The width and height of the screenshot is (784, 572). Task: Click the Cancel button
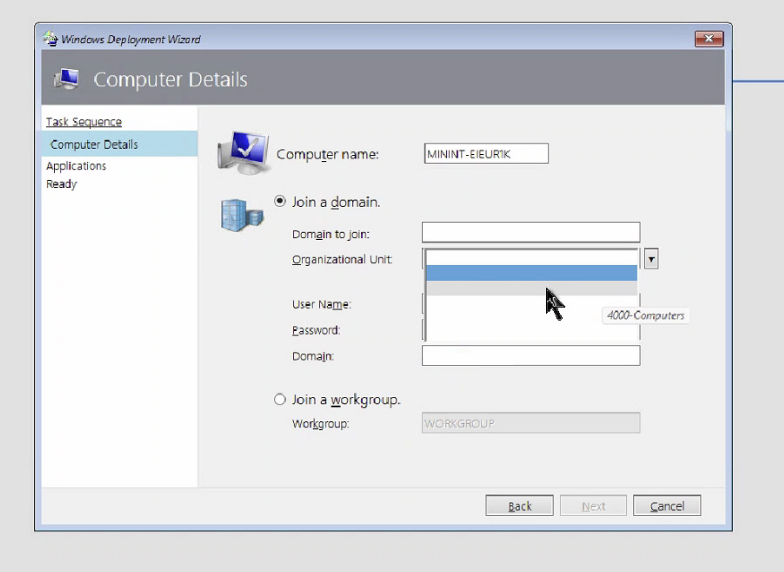click(667, 506)
